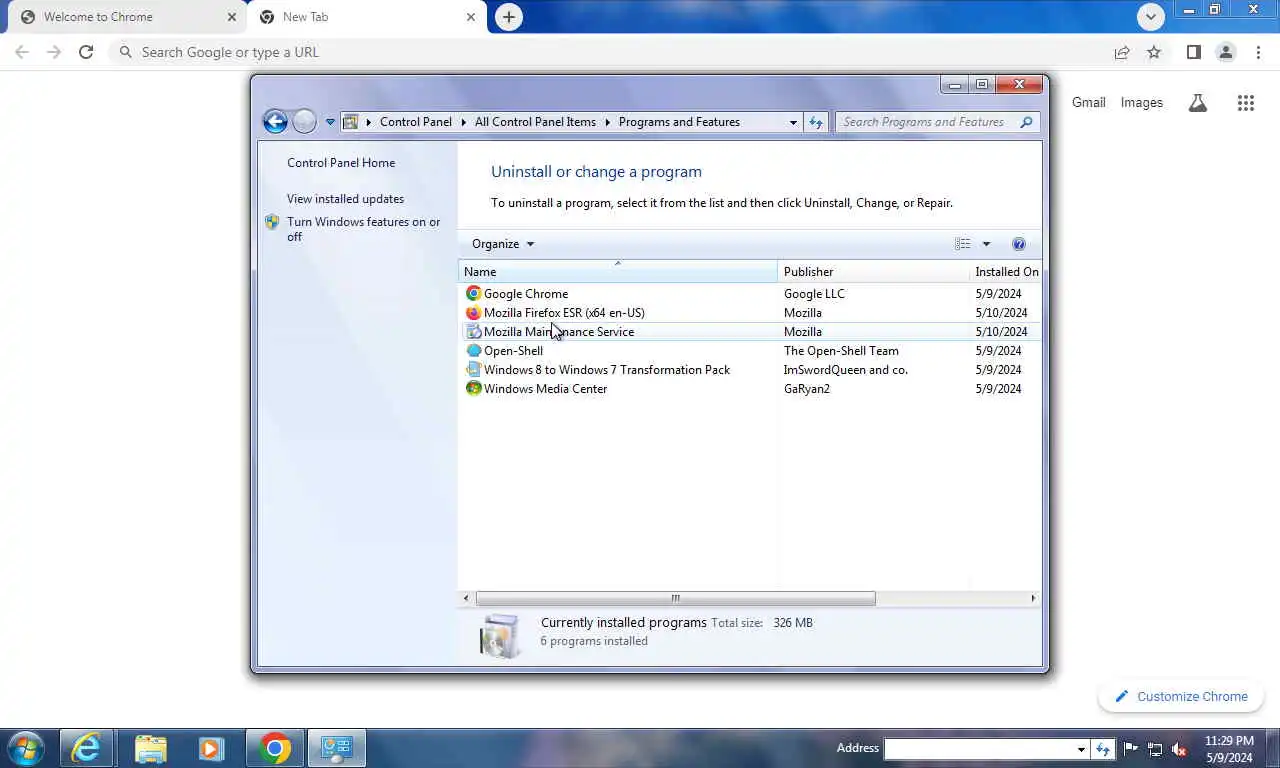Click the search magnifier in Programs and Features
The height and width of the screenshot is (768, 1280).
click(1026, 122)
